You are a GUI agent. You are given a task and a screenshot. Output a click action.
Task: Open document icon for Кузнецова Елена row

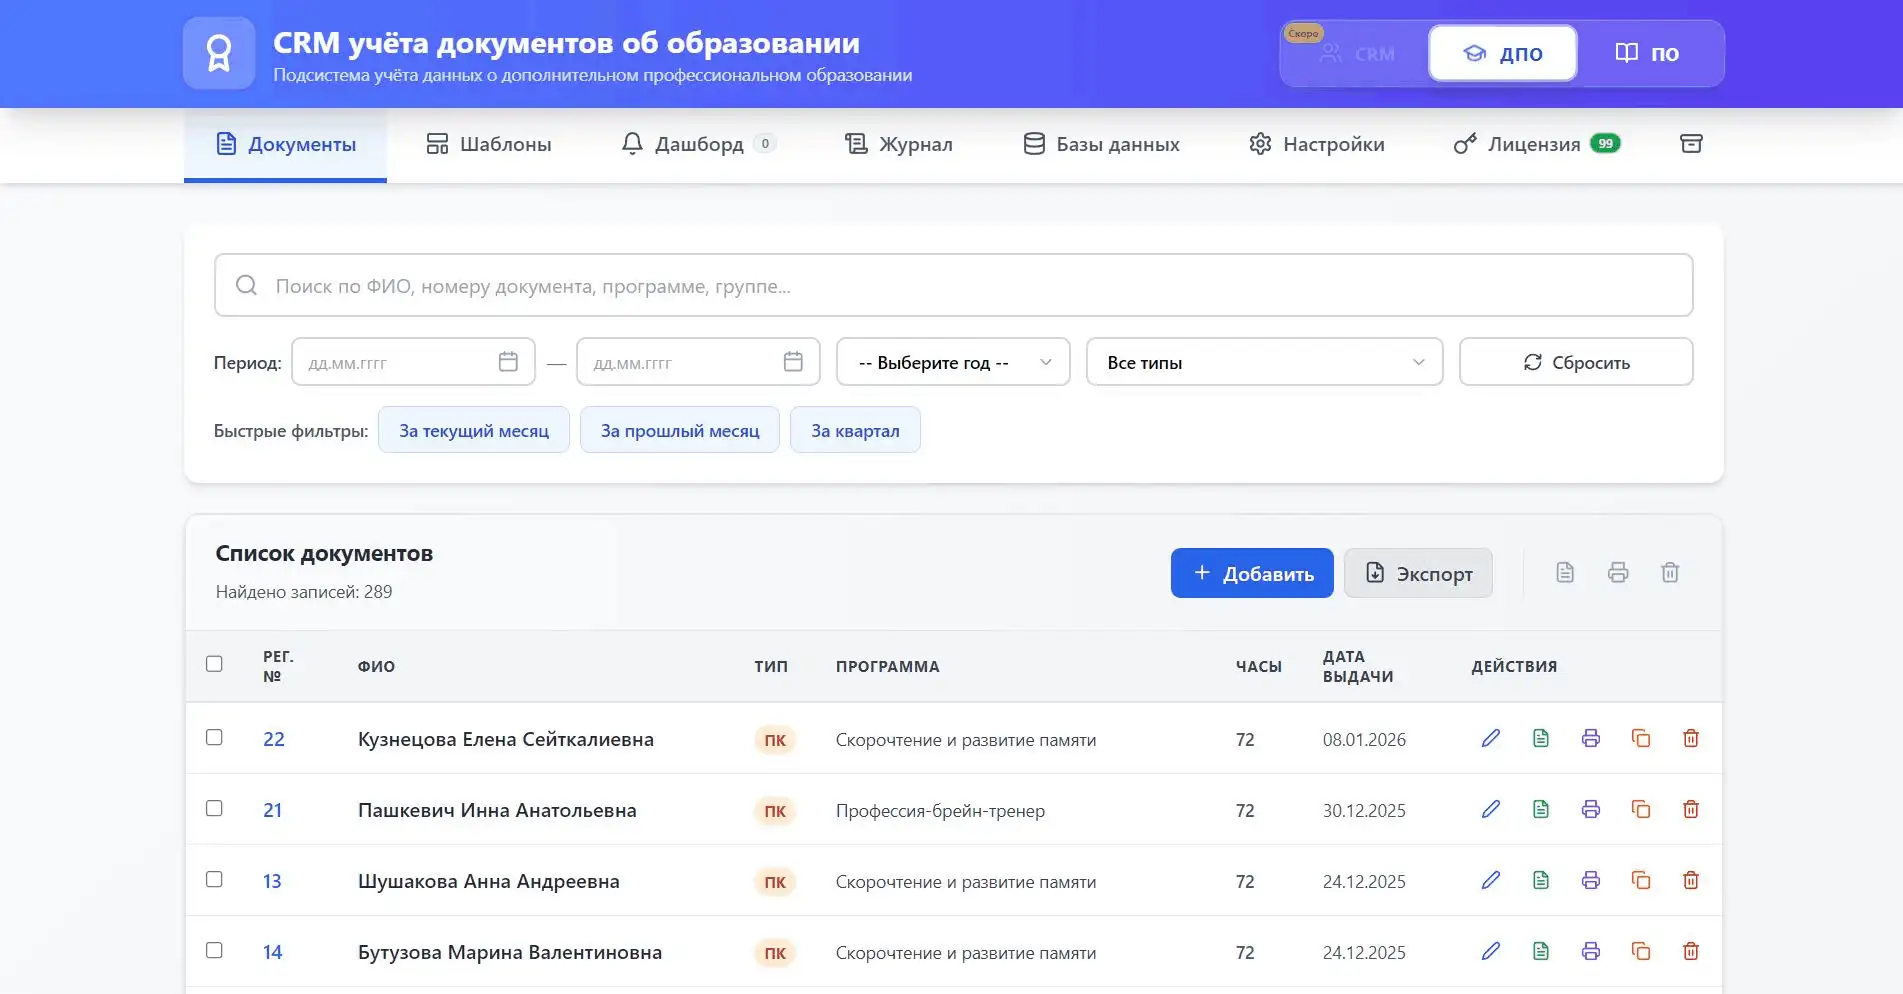[1541, 738]
